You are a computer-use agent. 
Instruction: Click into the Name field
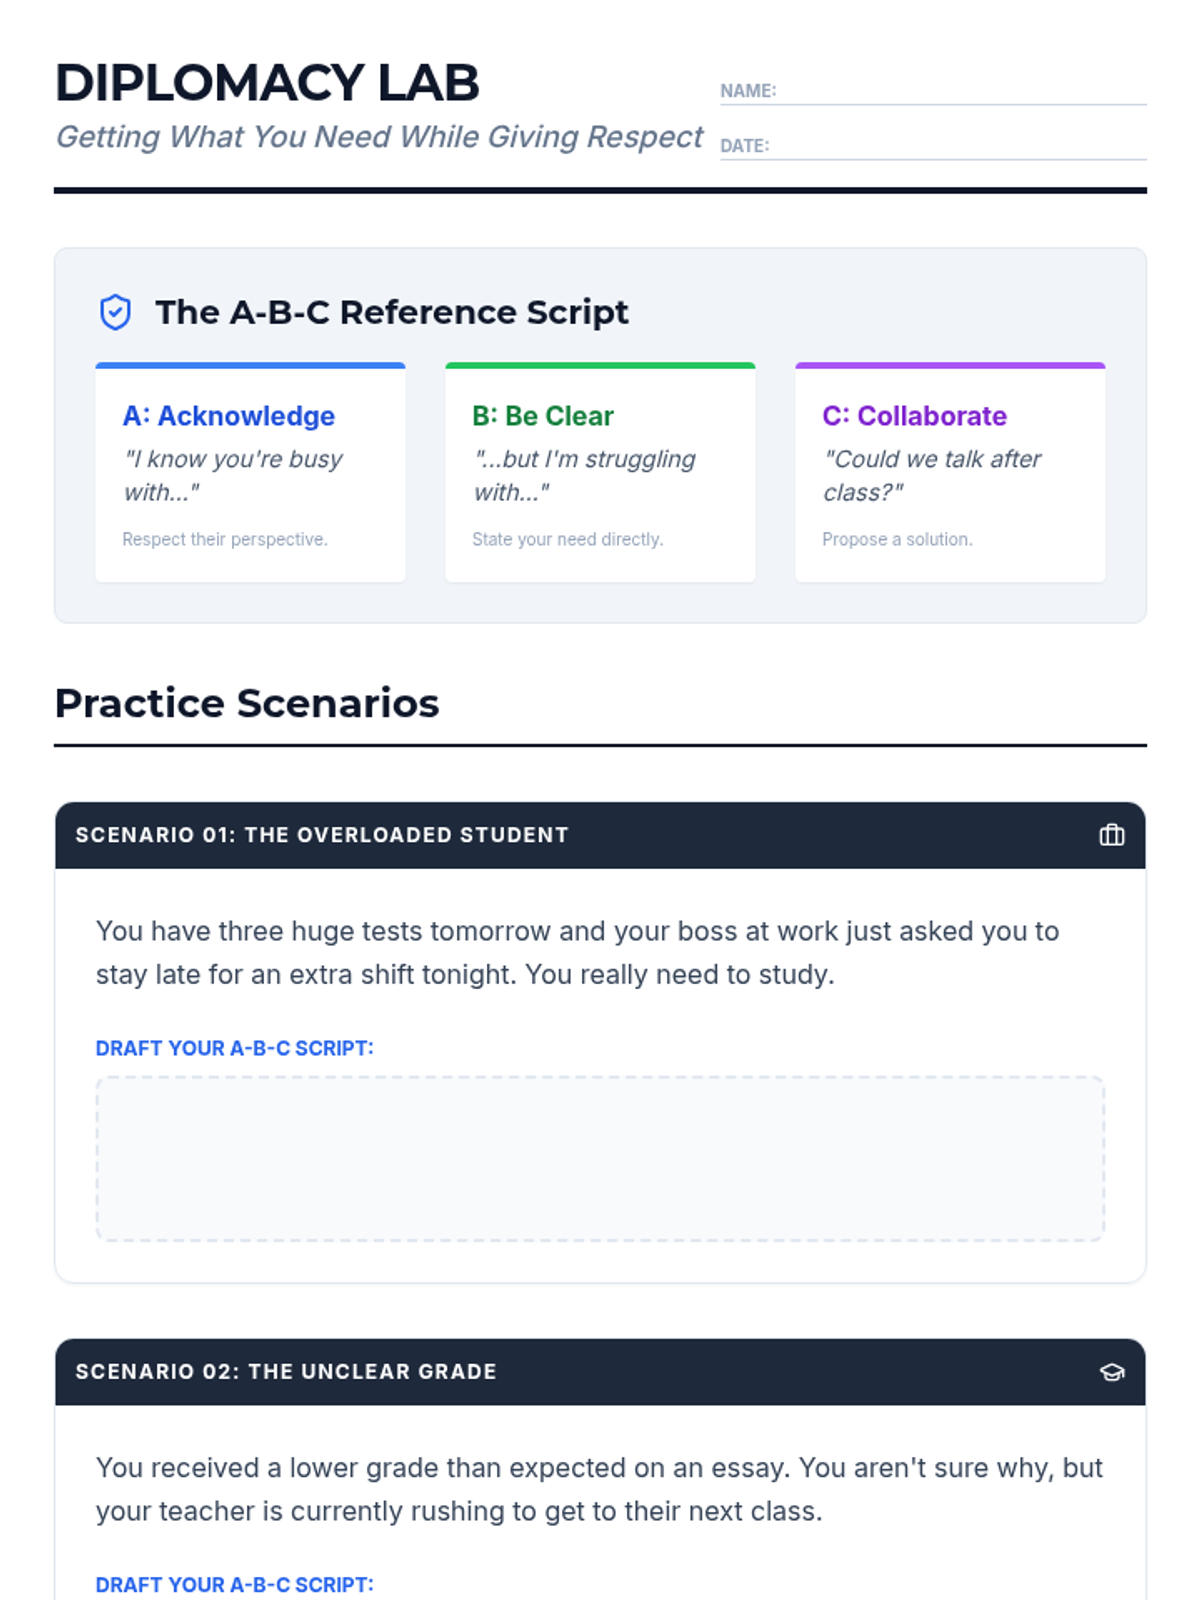click(960, 90)
